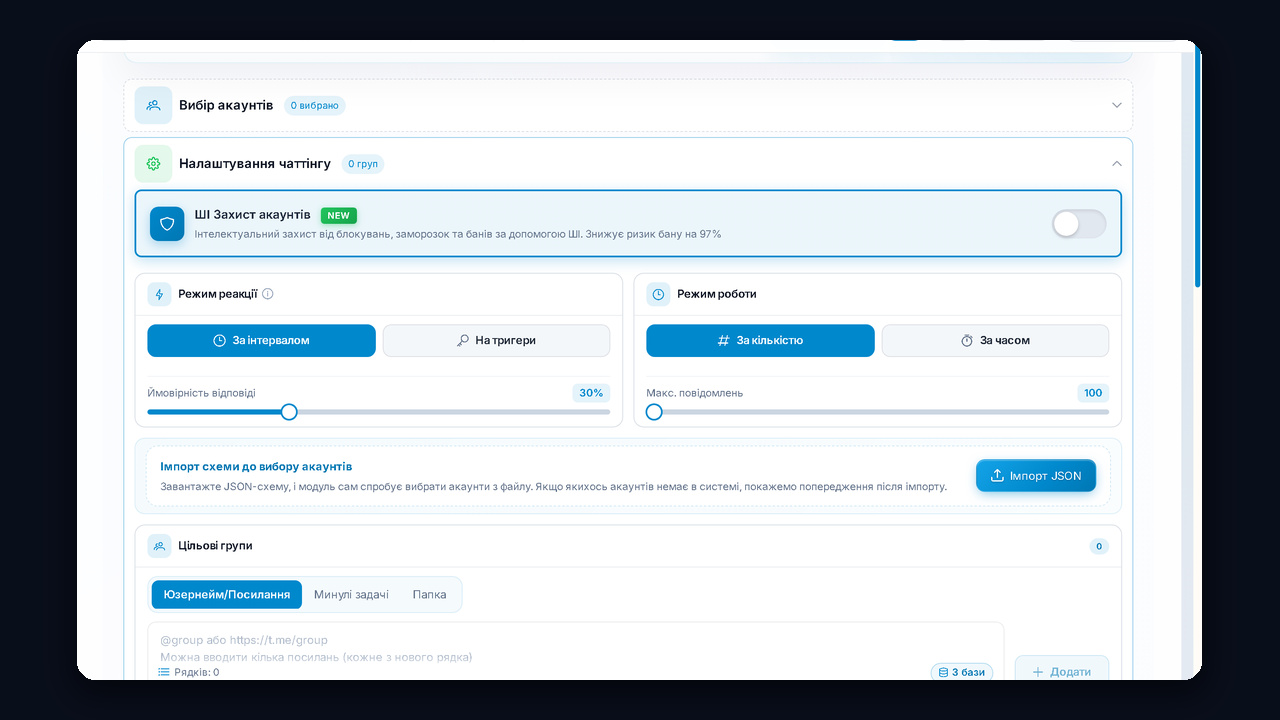This screenshot has height=720, width=1280.
Task: Click the 30% probability value
Action: (x=591, y=393)
